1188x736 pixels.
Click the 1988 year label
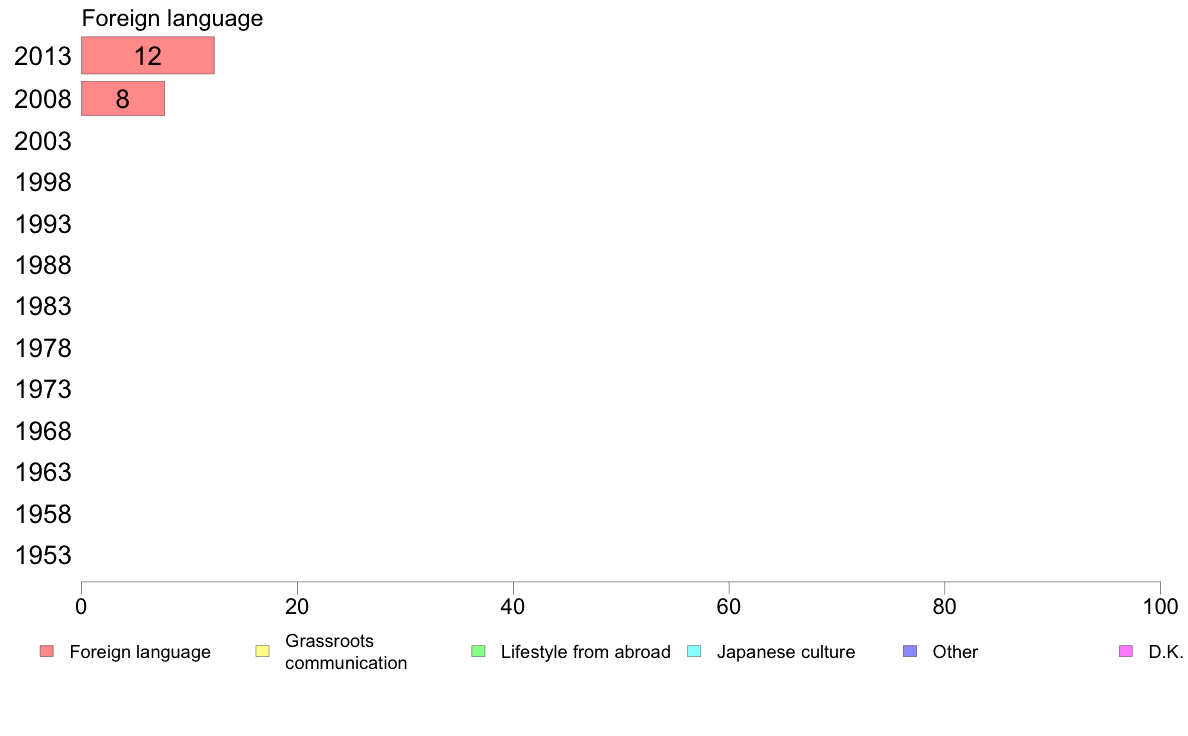pyautogui.click(x=42, y=265)
